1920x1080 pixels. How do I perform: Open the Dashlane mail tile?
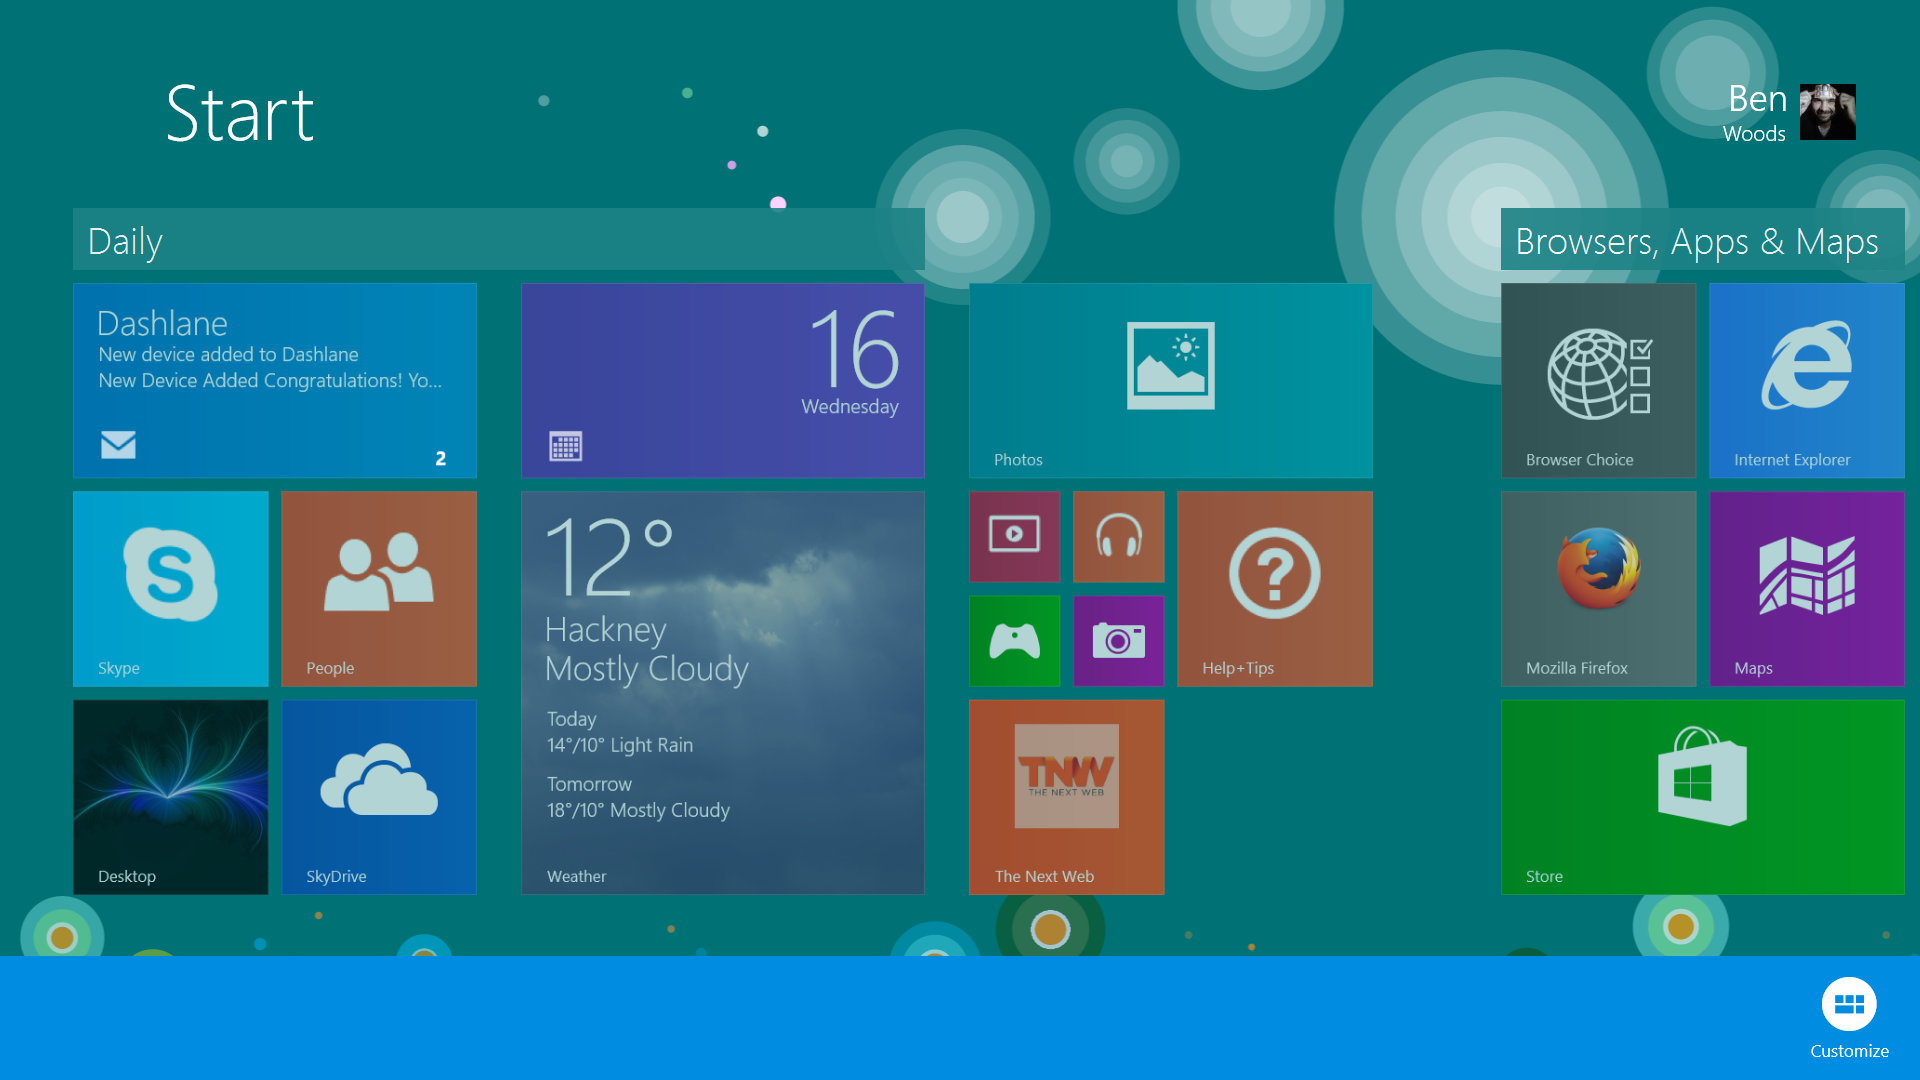[275, 380]
